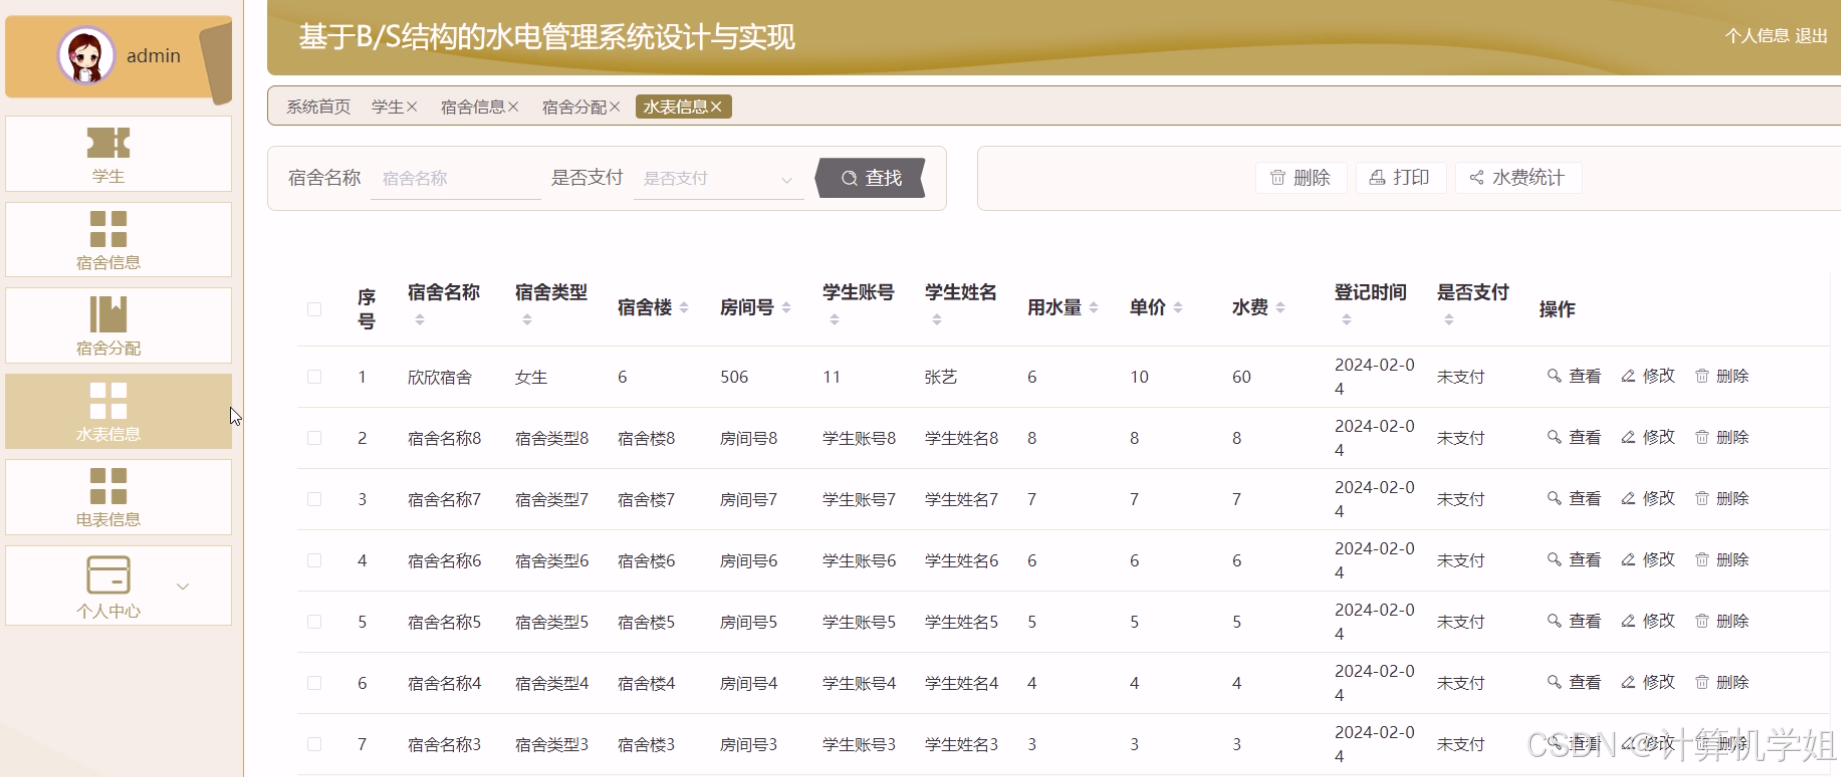Edit the 宿舍名称4 row

(x=1648, y=682)
